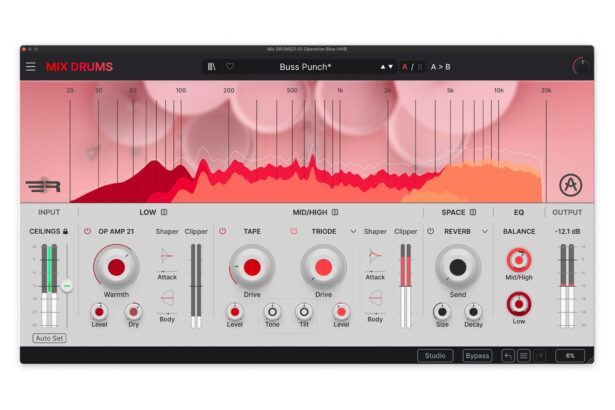Expand the REVERB type dropdown chevron
This screenshot has height=410, width=615.
[485, 231]
